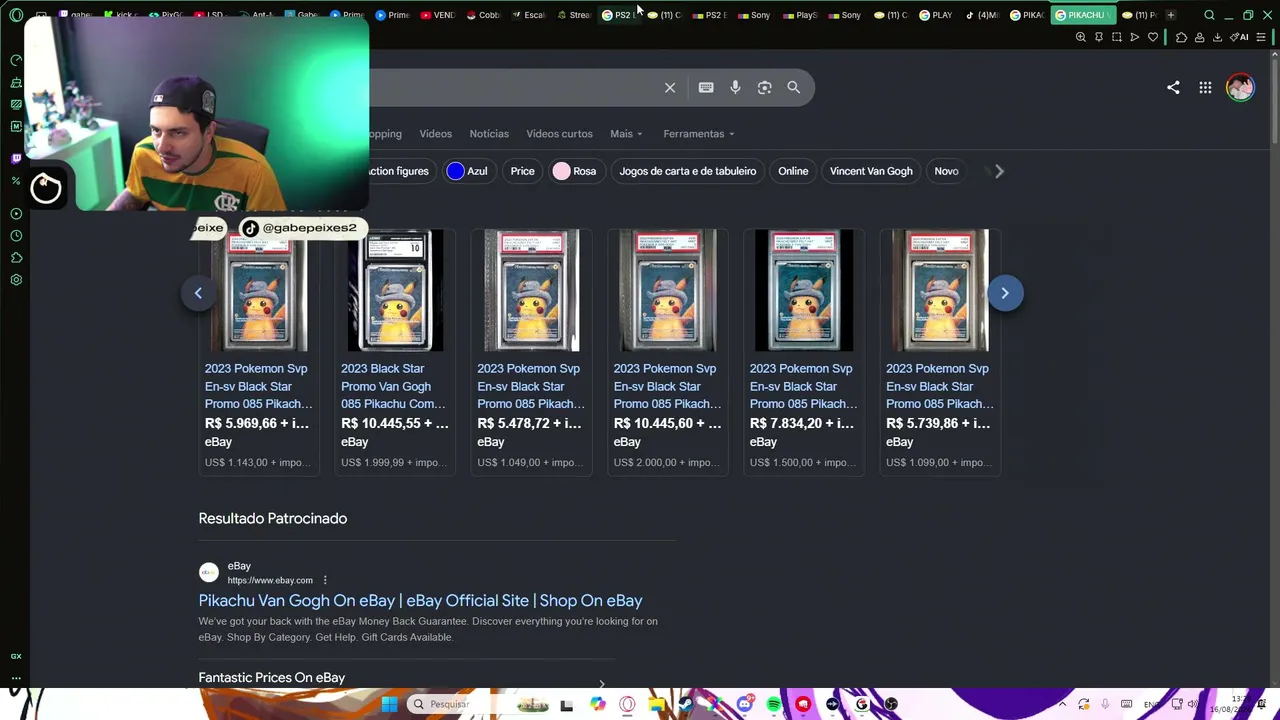Image resolution: width=1280 pixels, height=720 pixels.
Task: Go to previous products in carousel
Action: coord(198,293)
